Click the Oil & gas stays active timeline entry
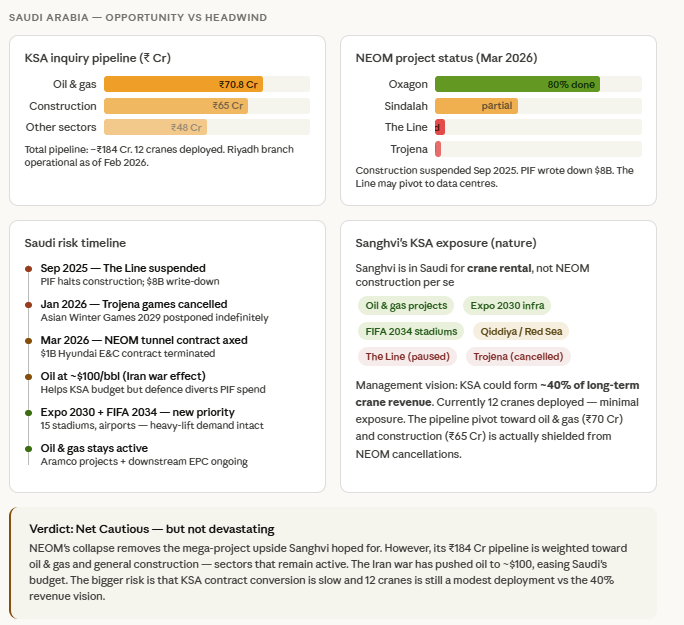 click(x=144, y=454)
